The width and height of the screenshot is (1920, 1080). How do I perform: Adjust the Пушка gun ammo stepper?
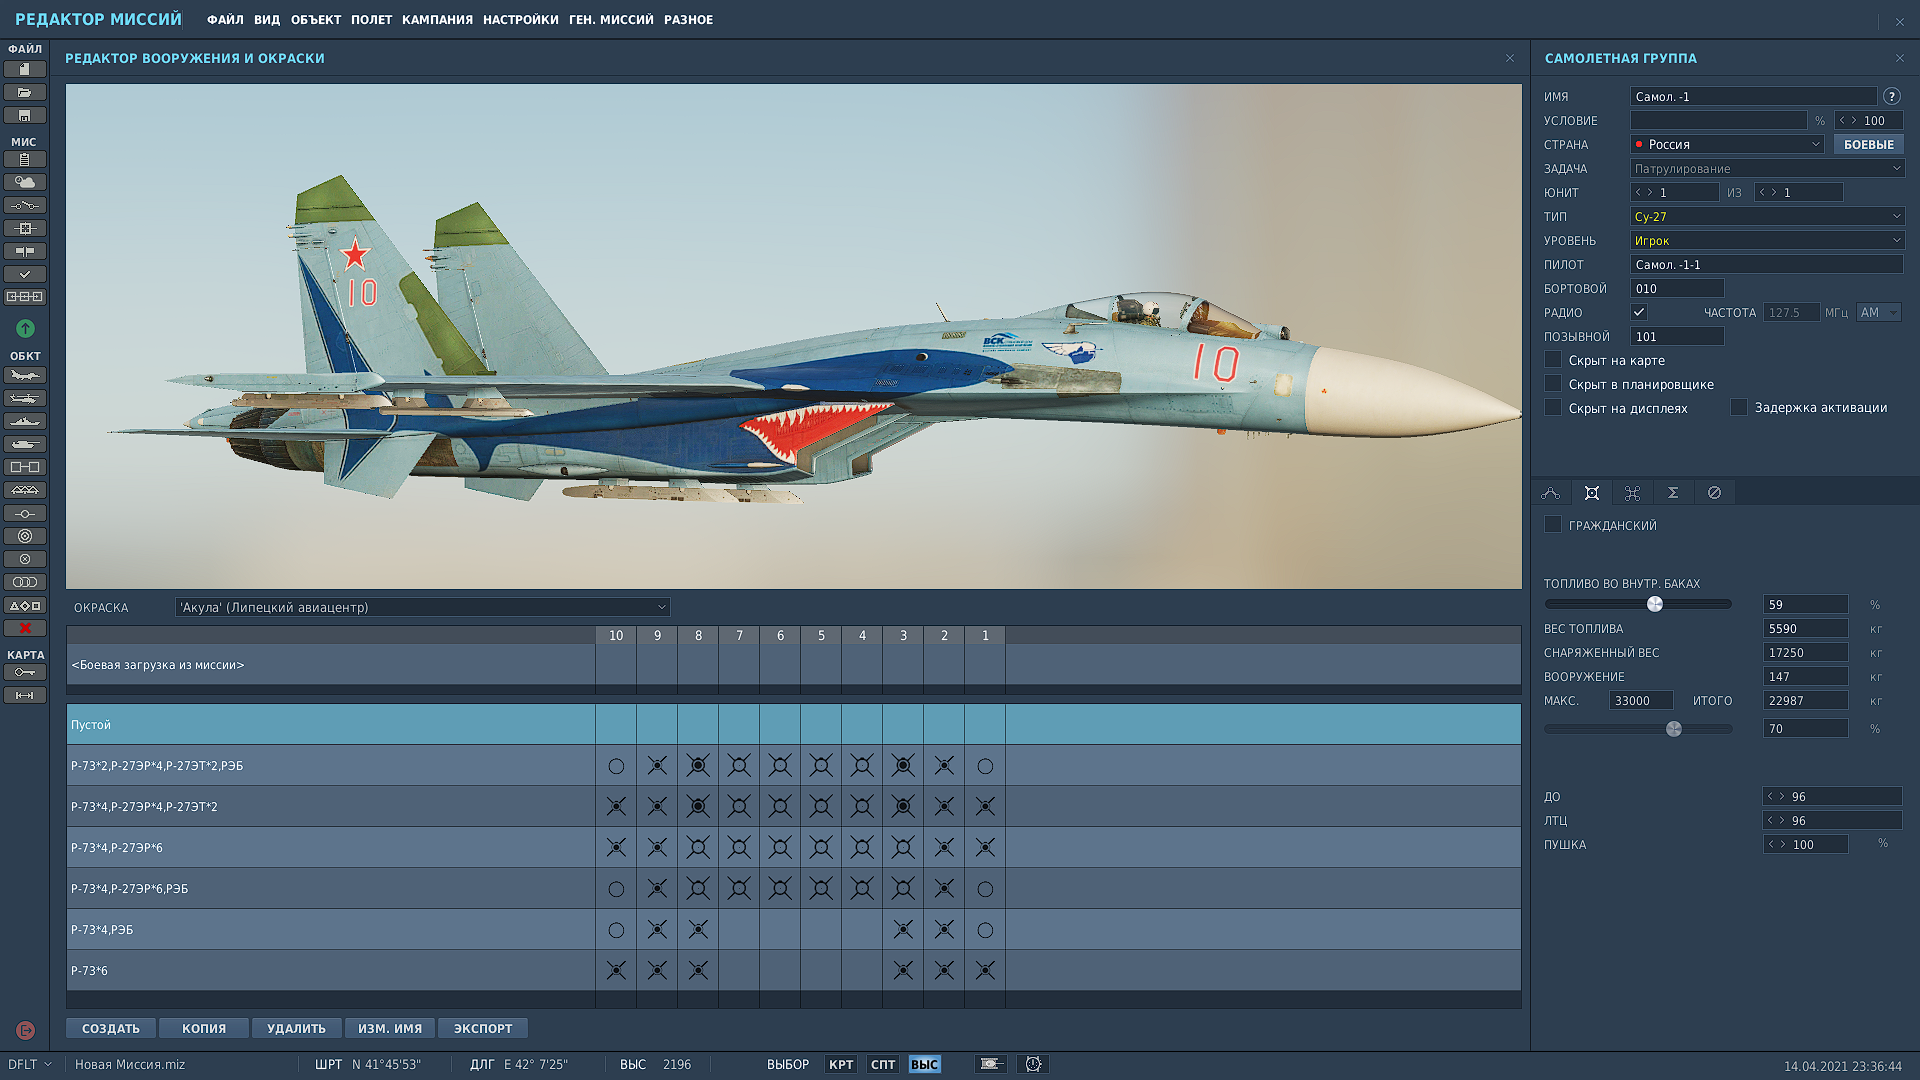coord(1776,844)
